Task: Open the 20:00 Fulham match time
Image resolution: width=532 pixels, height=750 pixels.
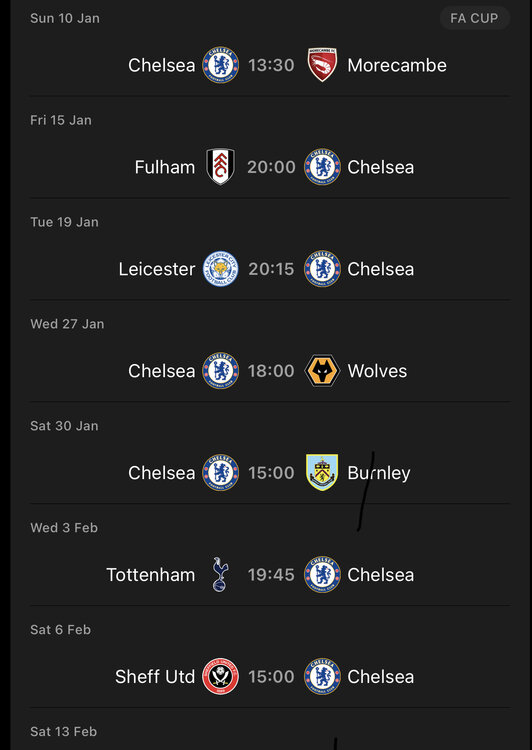Action: [271, 167]
